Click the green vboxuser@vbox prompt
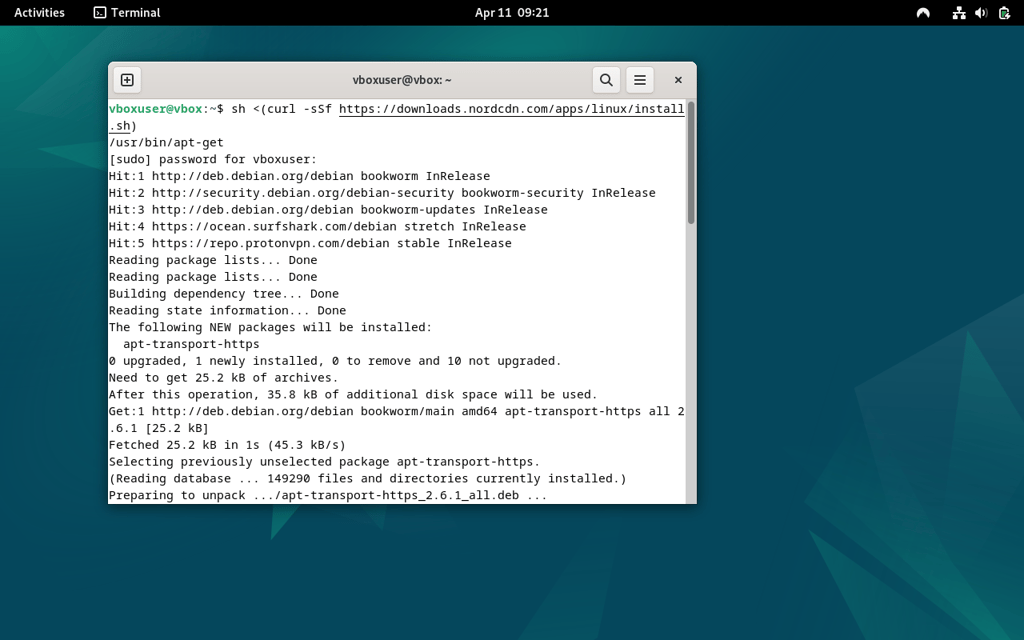1024x640 pixels. coord(155,109)
